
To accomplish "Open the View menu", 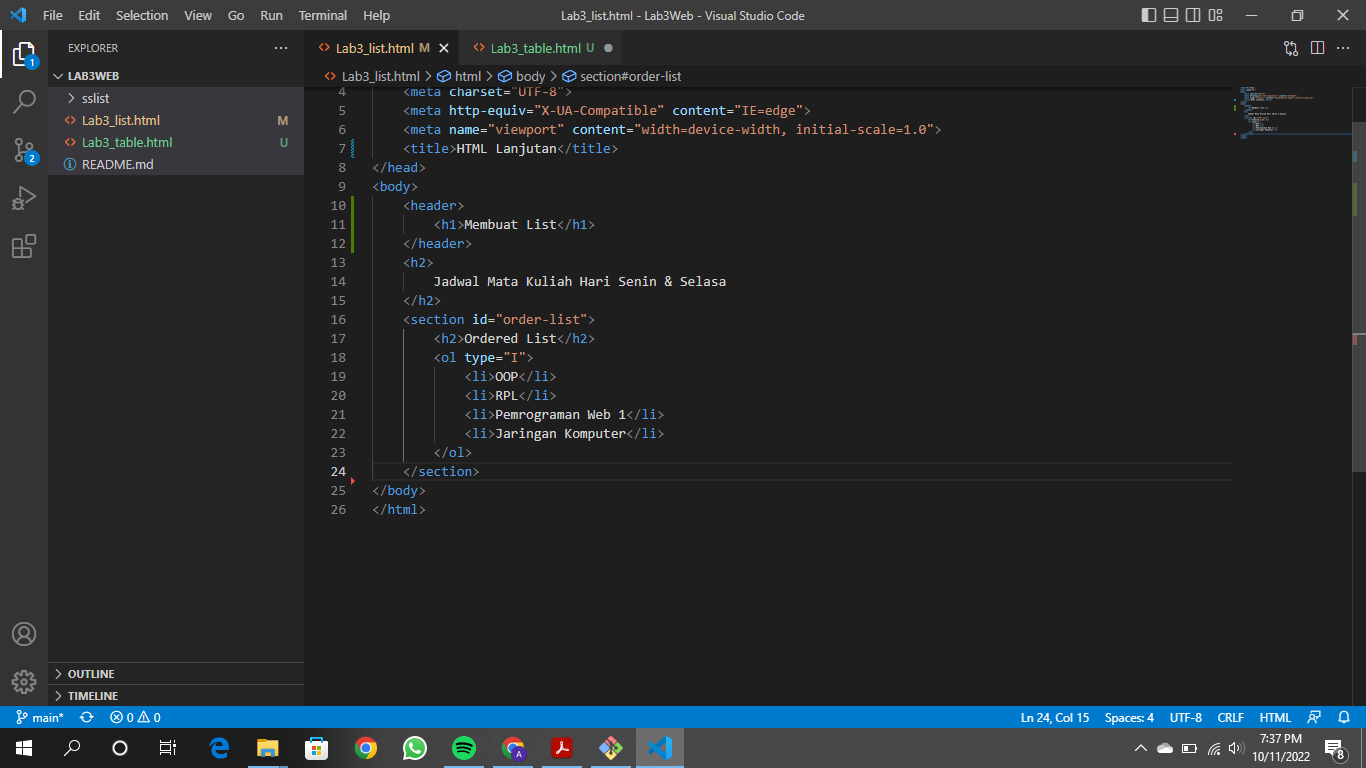I will click(198, 15).
